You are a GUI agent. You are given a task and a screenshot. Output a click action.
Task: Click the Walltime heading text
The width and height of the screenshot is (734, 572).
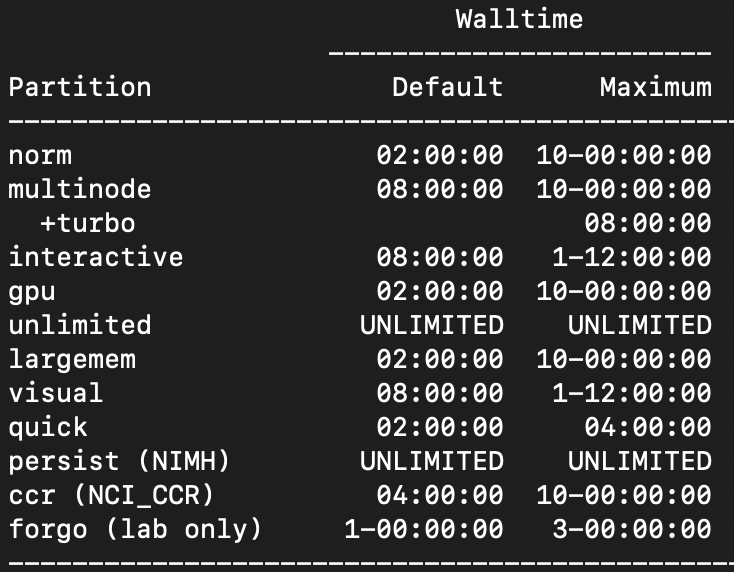(519, 19)
